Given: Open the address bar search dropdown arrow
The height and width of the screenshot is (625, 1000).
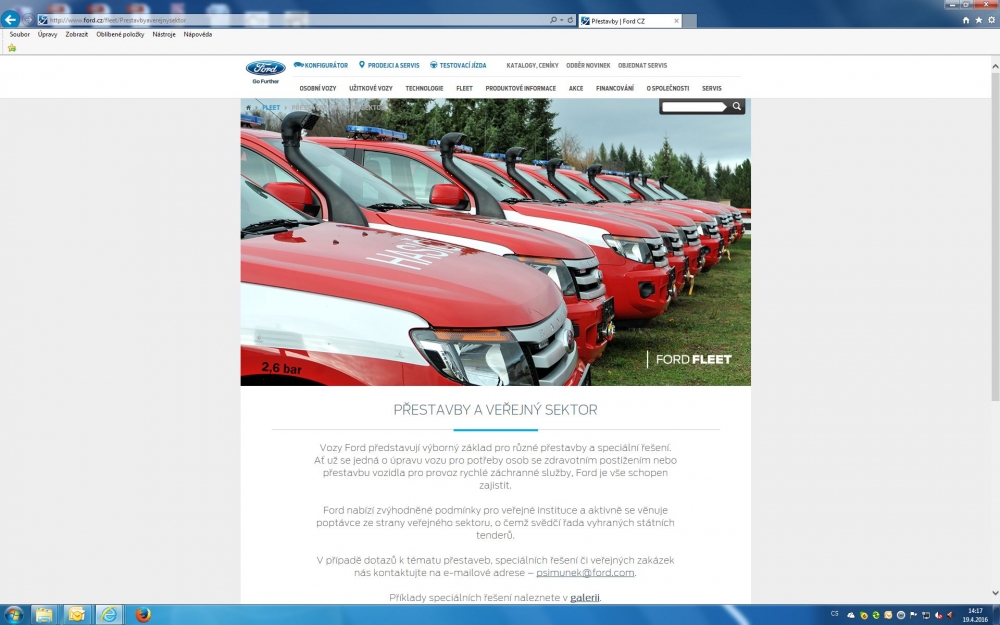Looking at the screenshot, I should (x=561, y=20).
